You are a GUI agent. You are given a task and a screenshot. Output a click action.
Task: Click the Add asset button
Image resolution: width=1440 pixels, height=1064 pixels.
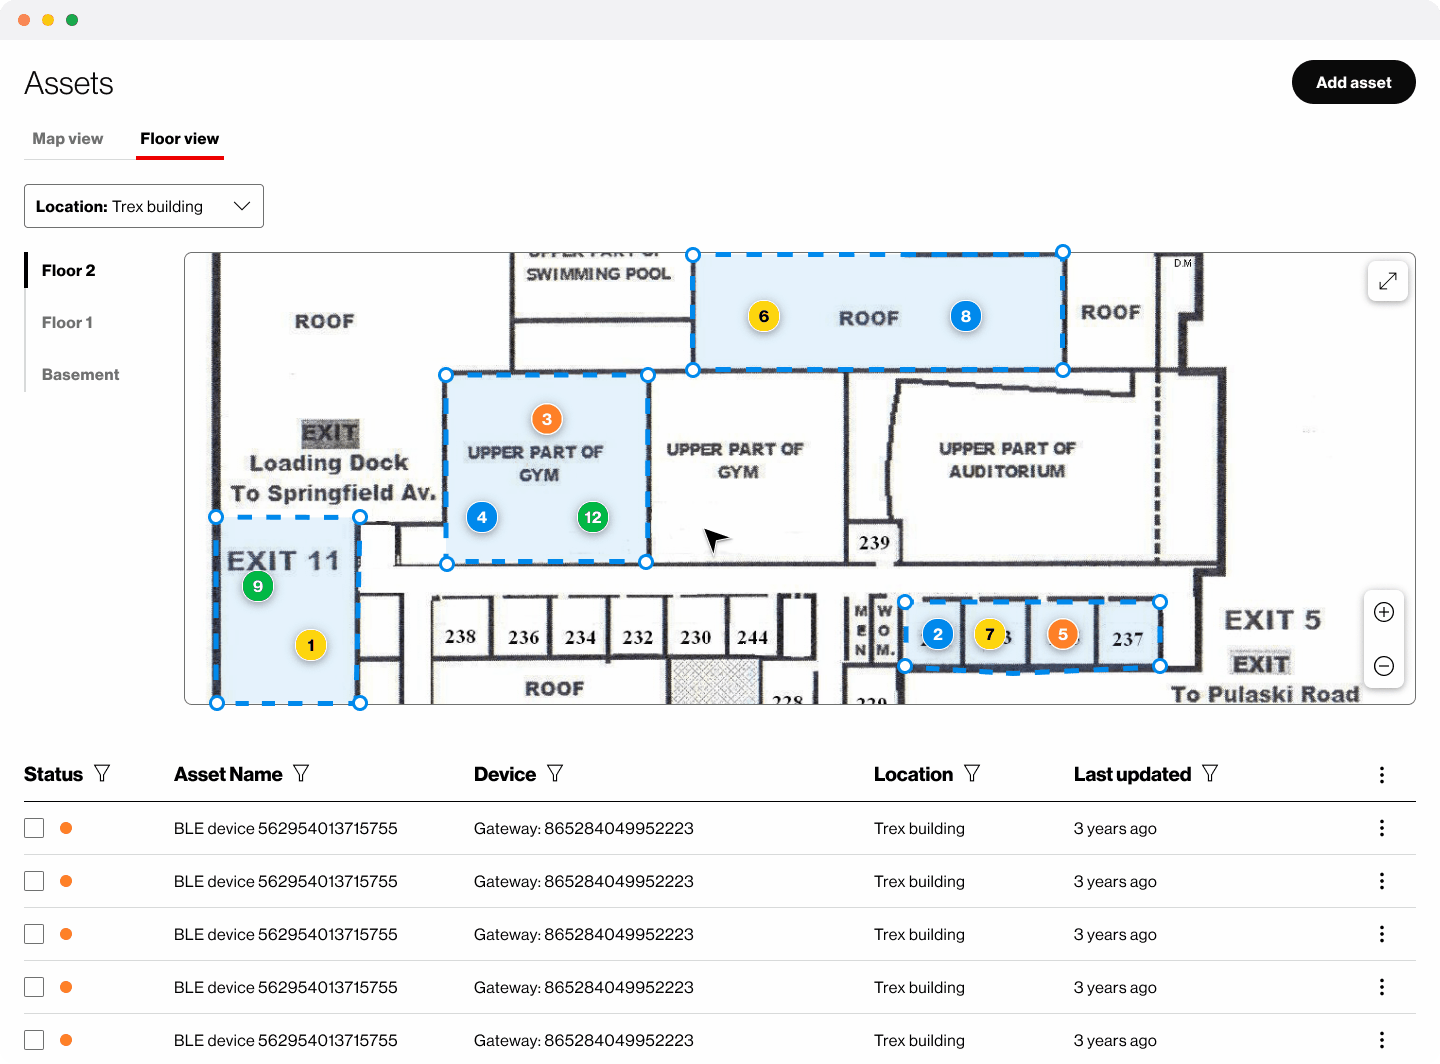tap(1353, 82)
